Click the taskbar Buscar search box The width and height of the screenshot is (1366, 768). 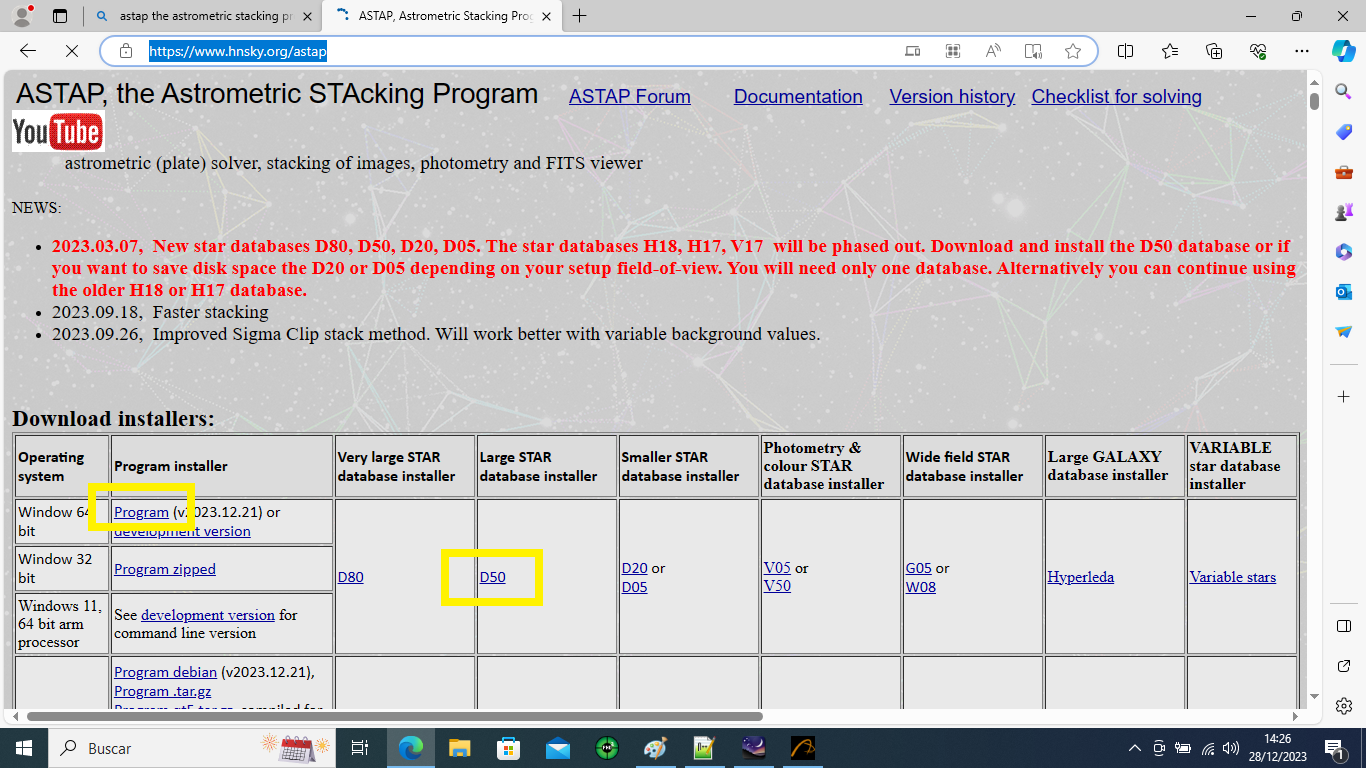click(194, 748)
